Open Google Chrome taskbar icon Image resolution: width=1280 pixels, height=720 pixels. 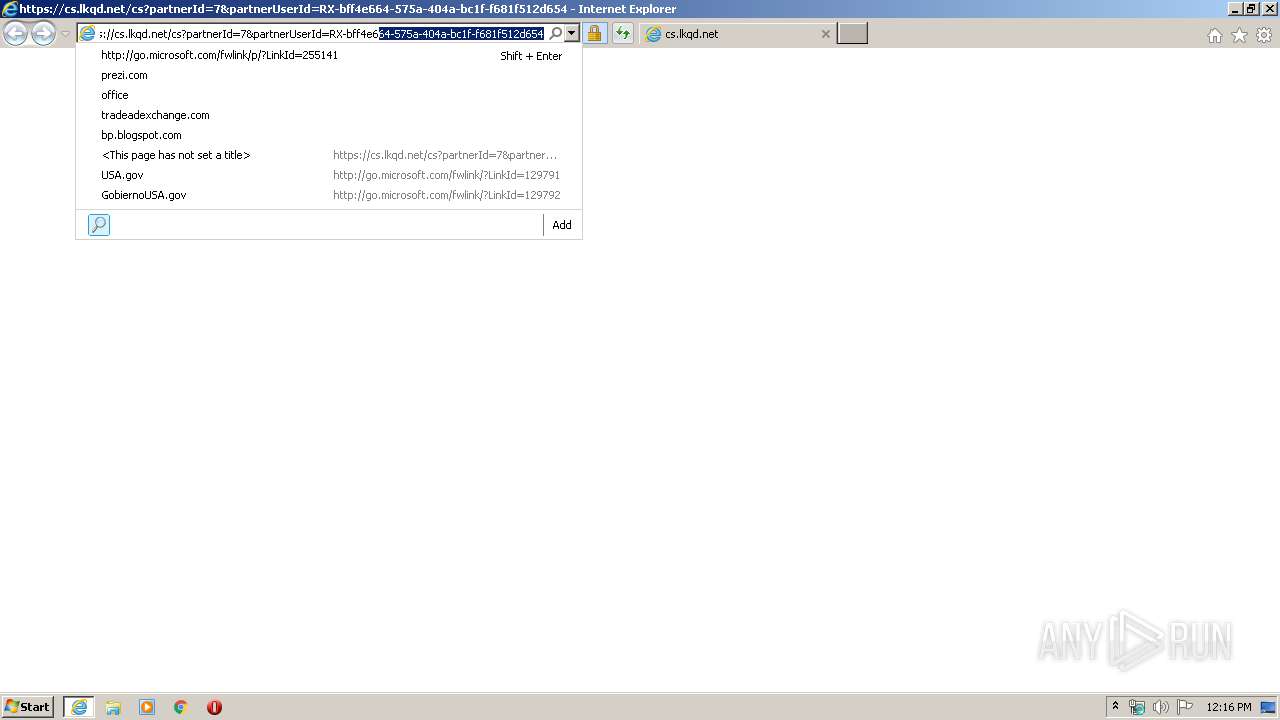click(181, 707)
